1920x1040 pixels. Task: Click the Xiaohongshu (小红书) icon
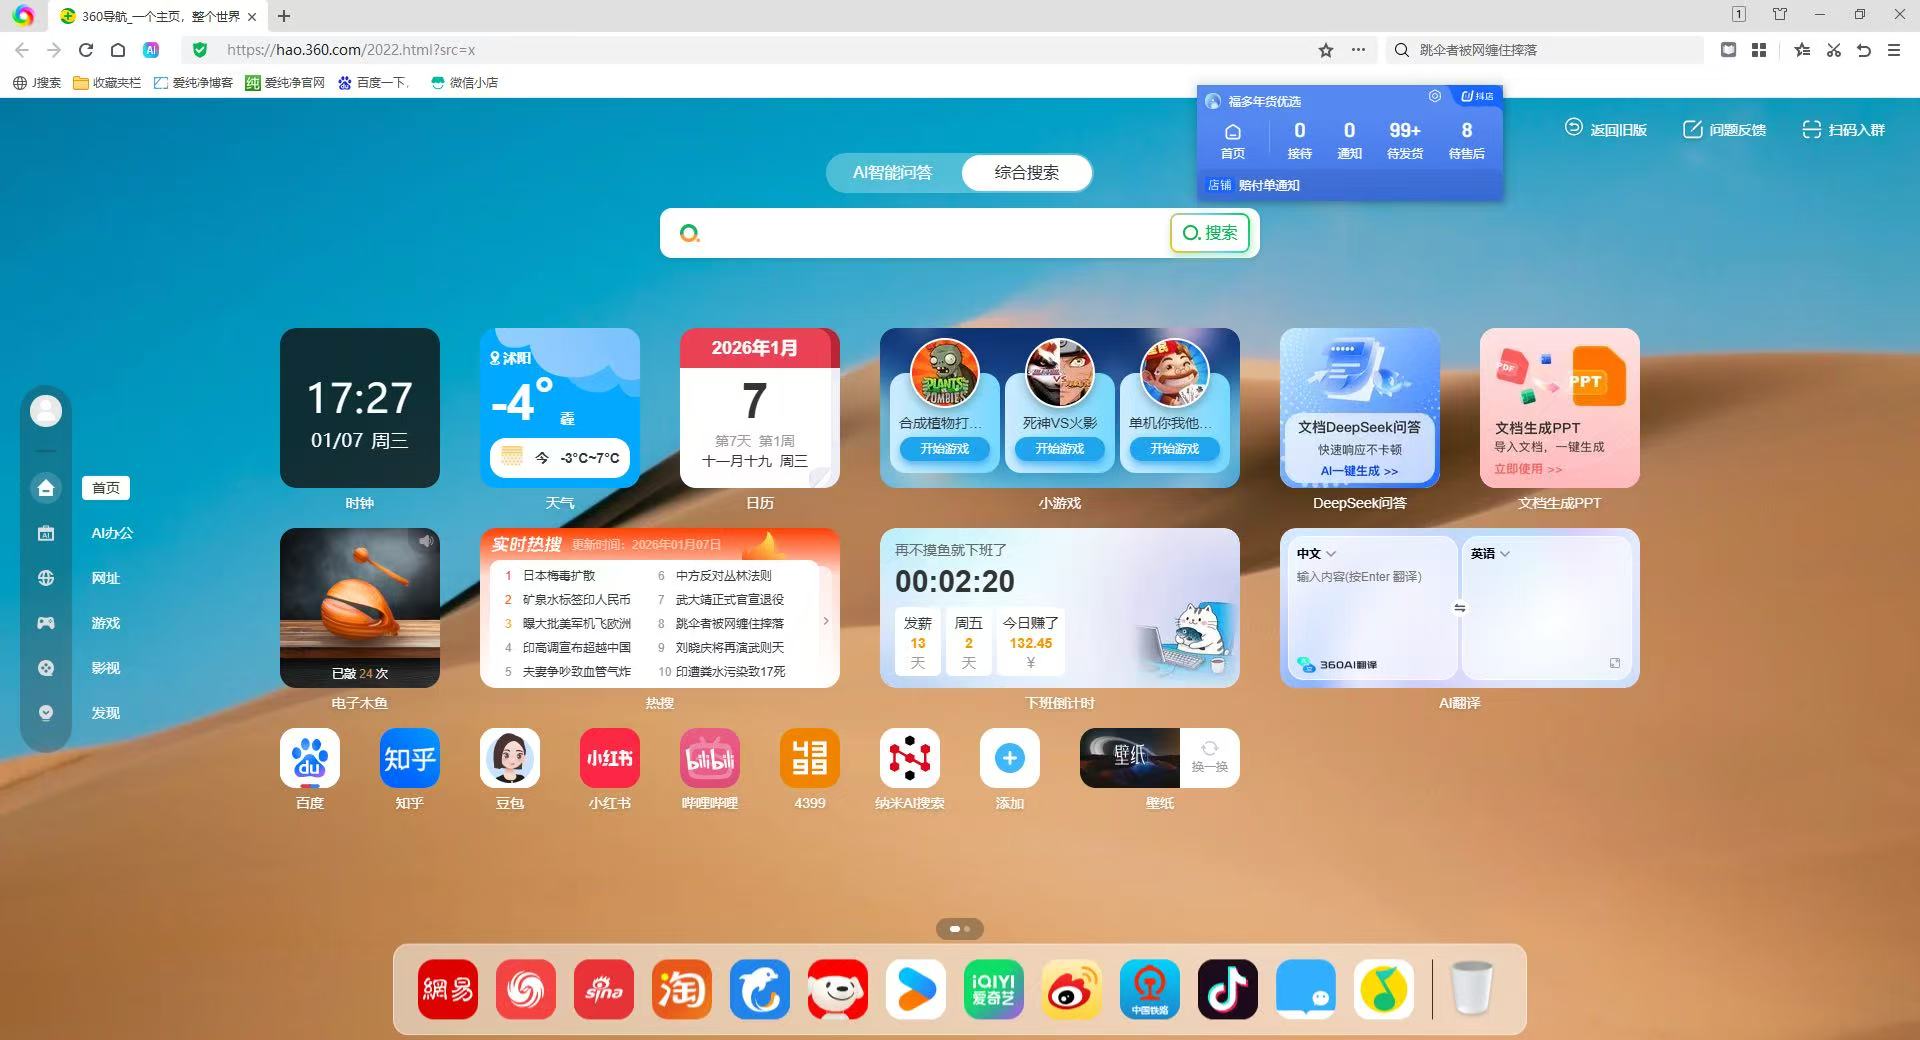610,759
